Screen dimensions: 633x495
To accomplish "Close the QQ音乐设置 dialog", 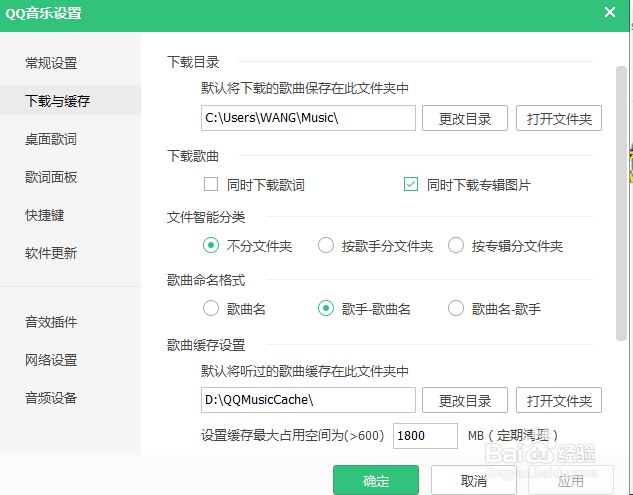I will click(x=610, y=12).
